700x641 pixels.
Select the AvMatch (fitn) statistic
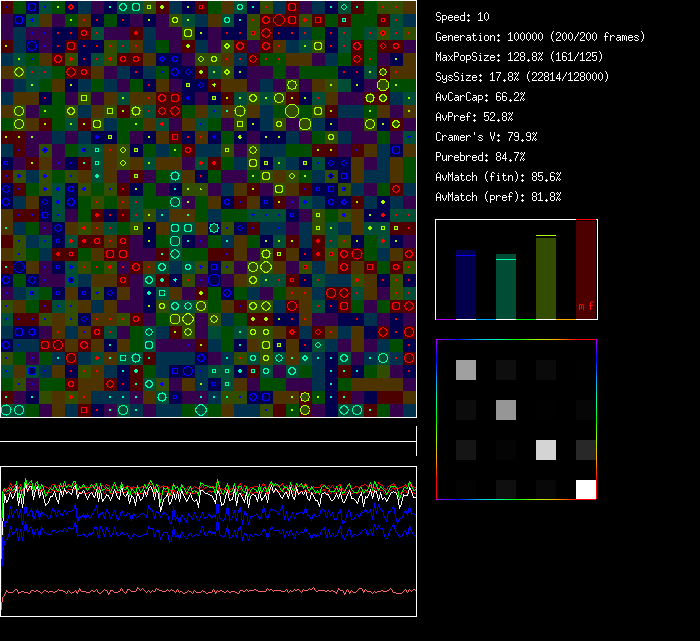tap(498, 177)
